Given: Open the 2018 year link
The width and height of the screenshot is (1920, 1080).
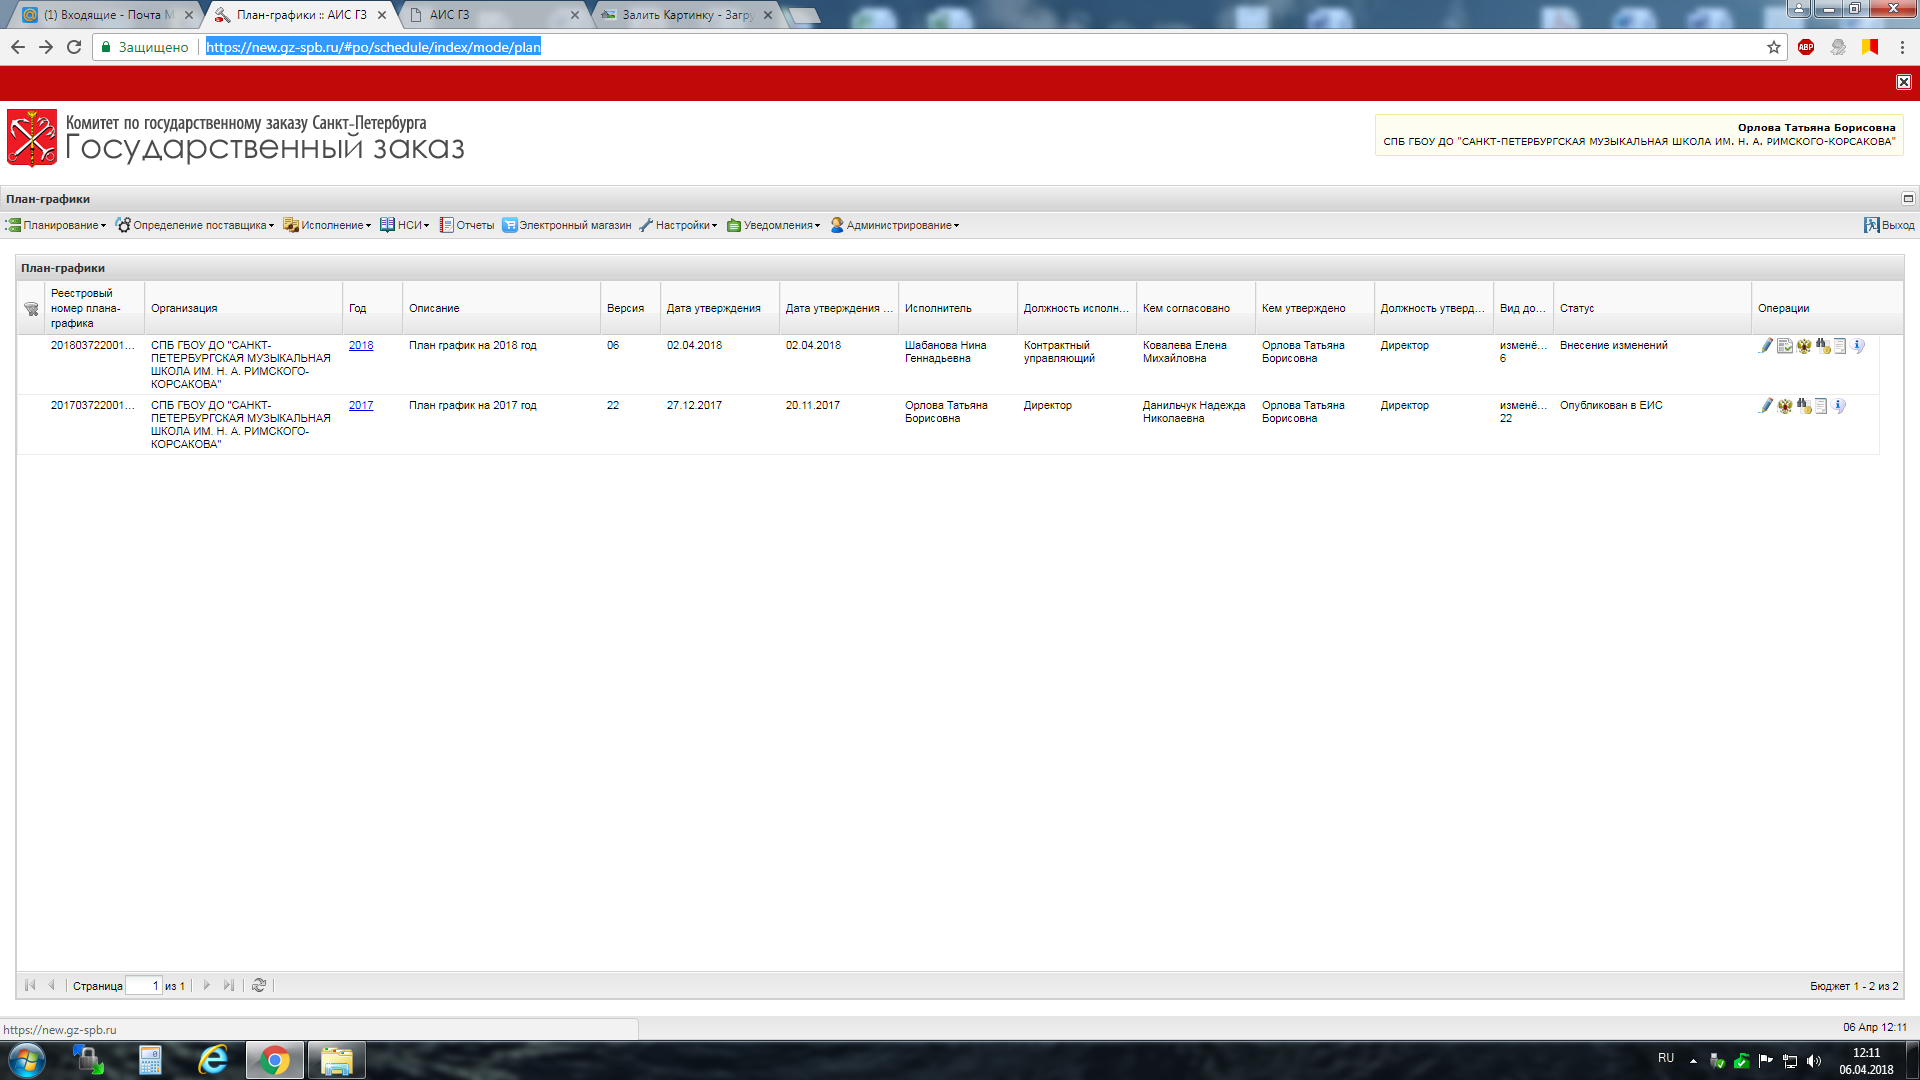Looking at the screenshot, I should coord(361,346).
